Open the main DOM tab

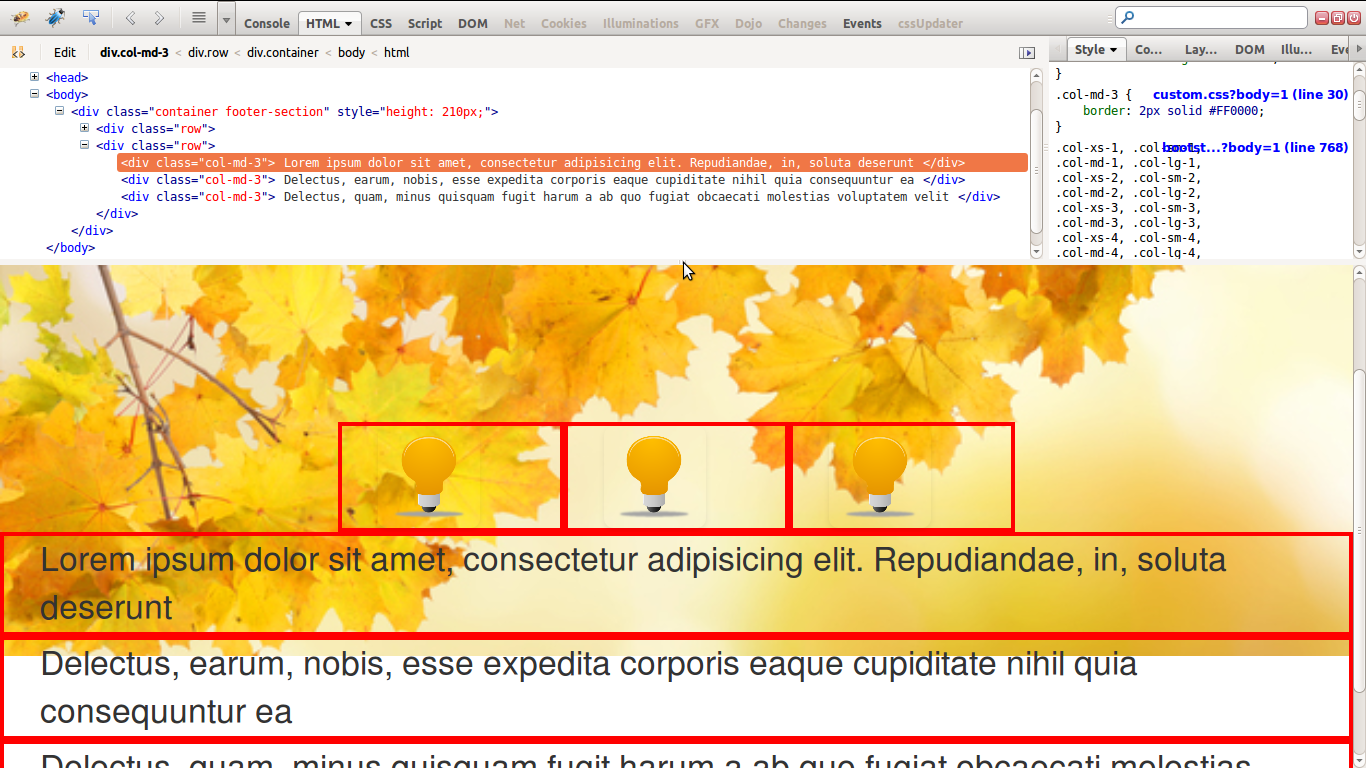[473, 23]
